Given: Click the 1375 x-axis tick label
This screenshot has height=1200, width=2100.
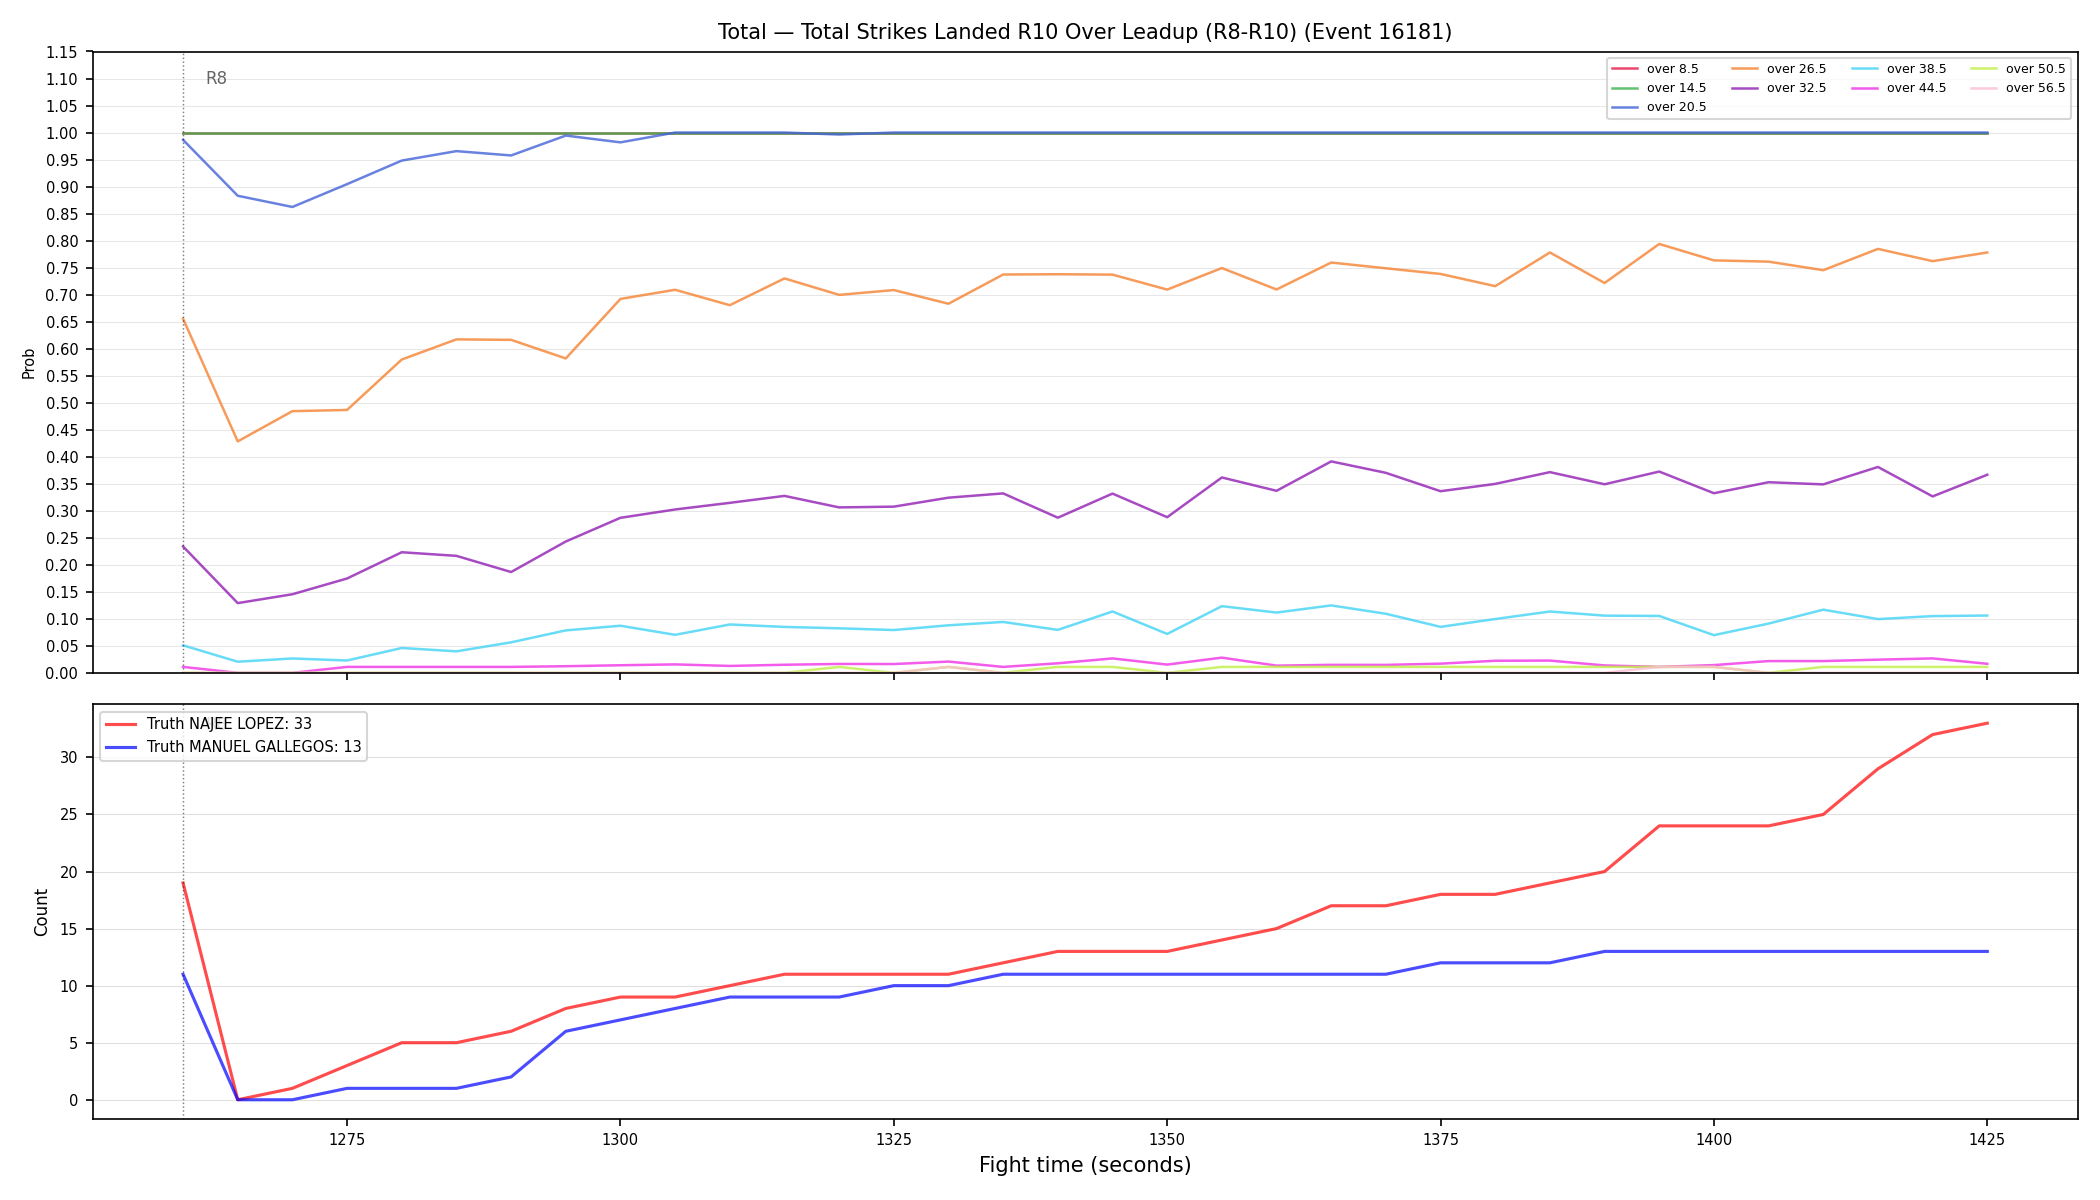Looking at the screenshot, I should click(x=1440, y=1138).
